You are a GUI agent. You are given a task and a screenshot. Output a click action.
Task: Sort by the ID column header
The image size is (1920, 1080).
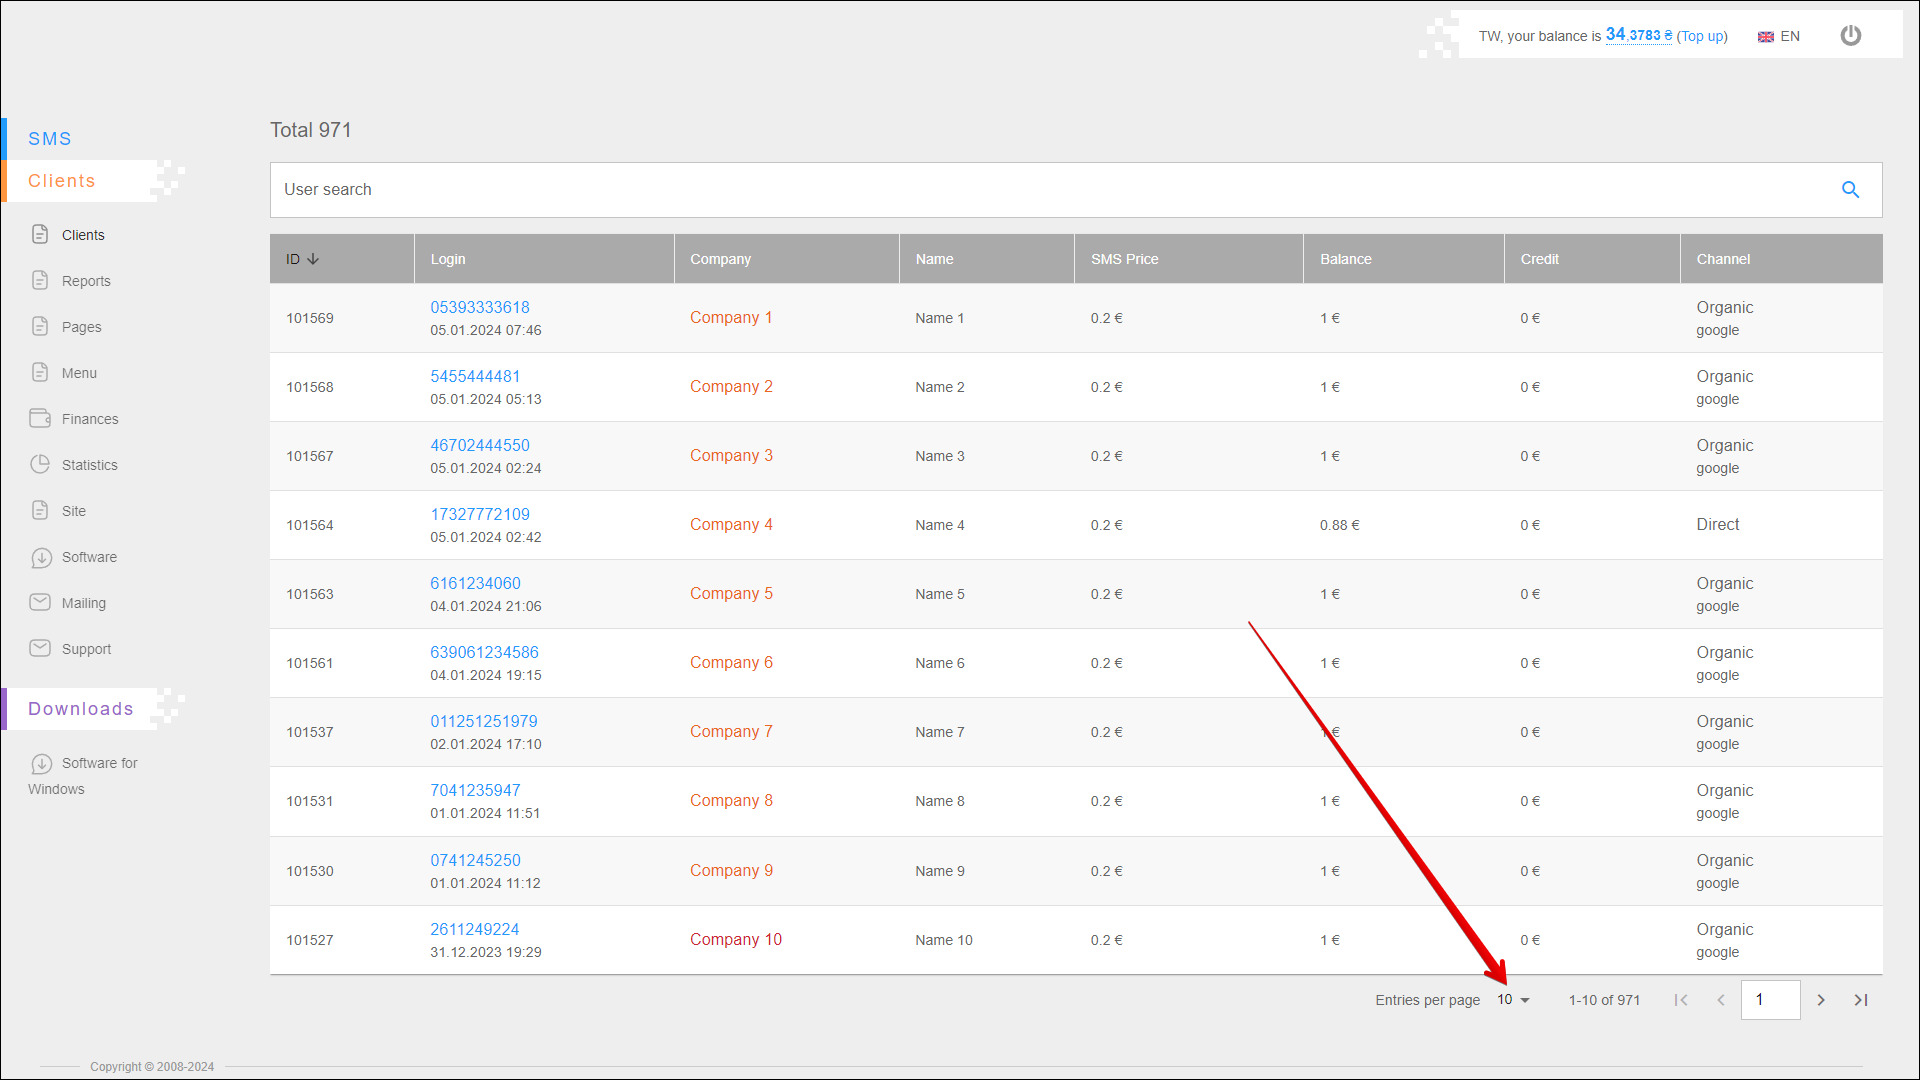(302, 259)
